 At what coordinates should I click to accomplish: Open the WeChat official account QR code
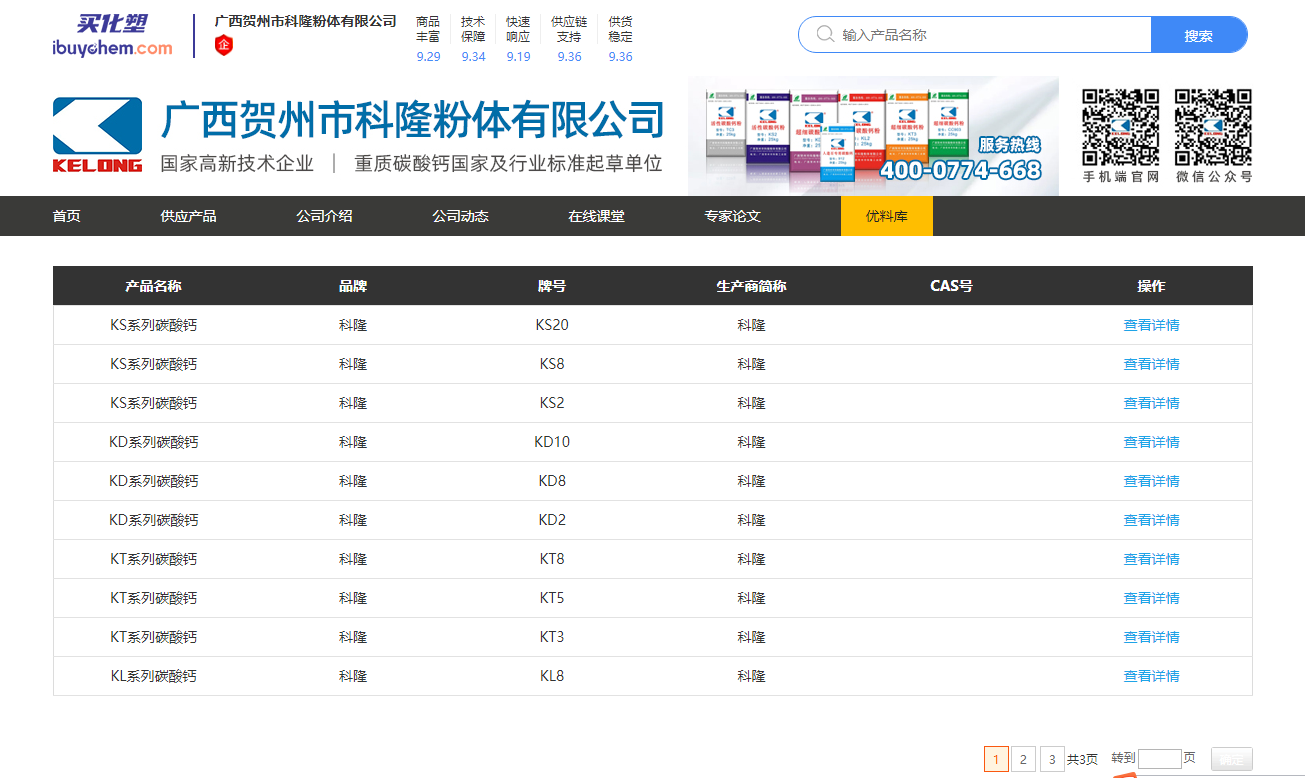pyautogui.click(x=1213, y=127)
